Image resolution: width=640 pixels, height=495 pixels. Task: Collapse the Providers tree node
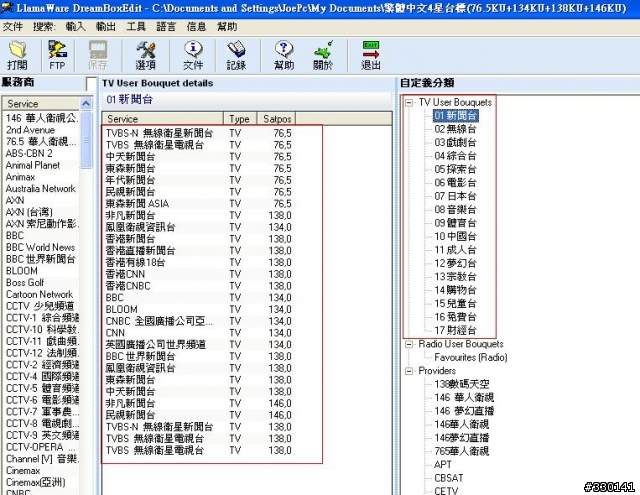click(x=409, y=371)
